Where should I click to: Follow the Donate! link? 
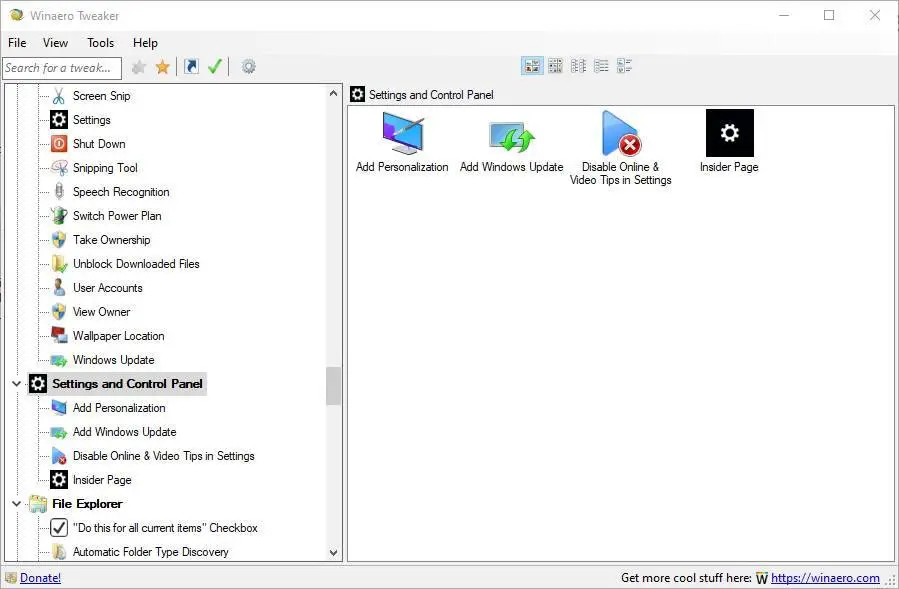coord(40,578)
